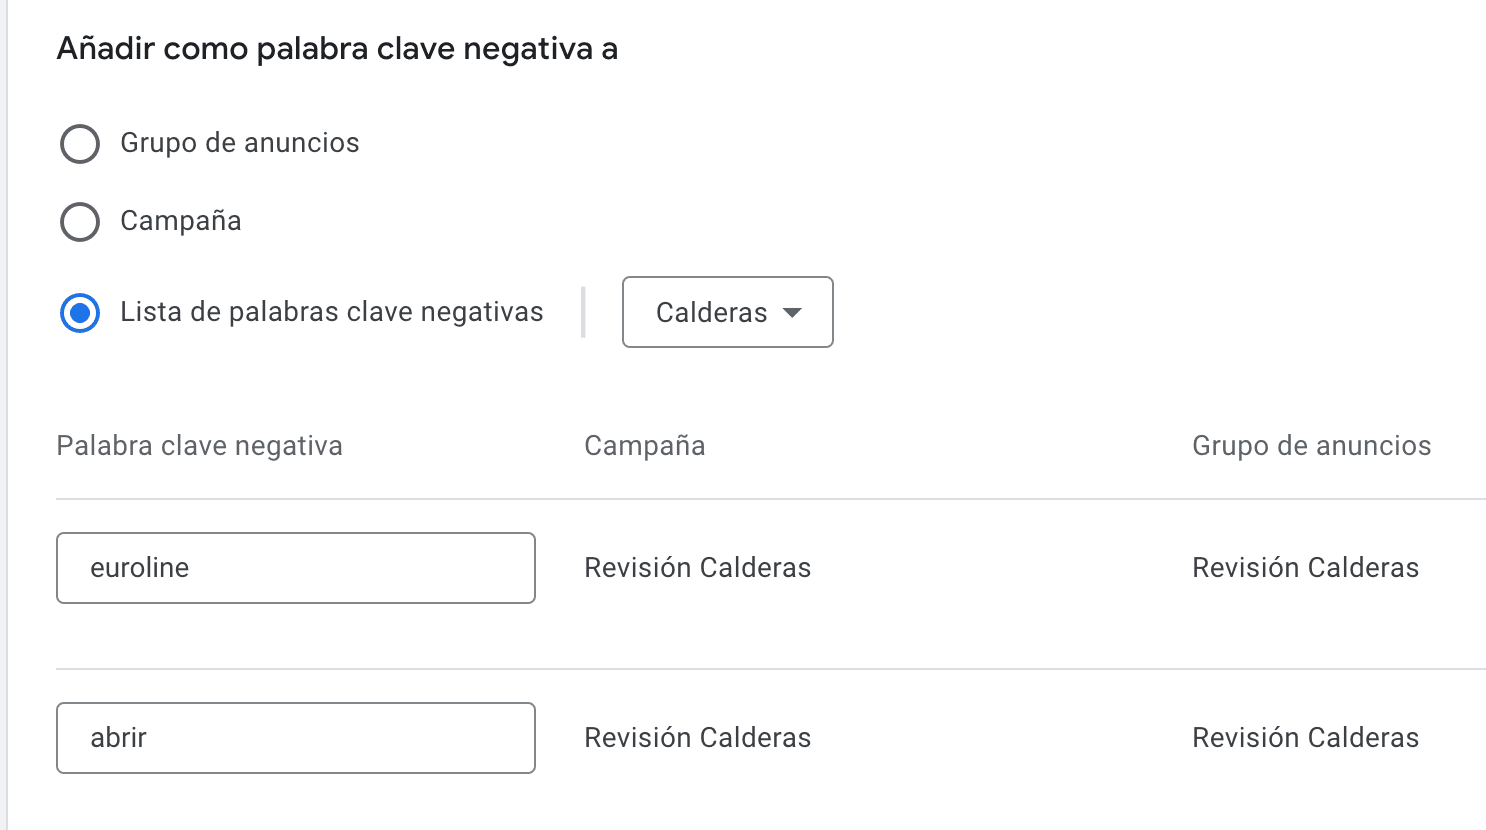Image resolution: width=1486 pixels, height=830 pixels.
Task: Focus the "abrir" negative keyword field
Action: click(x=295, y=738)
